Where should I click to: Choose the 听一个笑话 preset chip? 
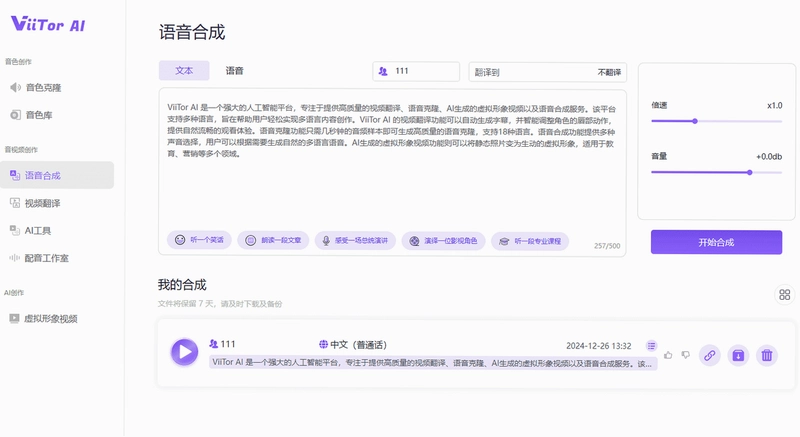[199, 240]
